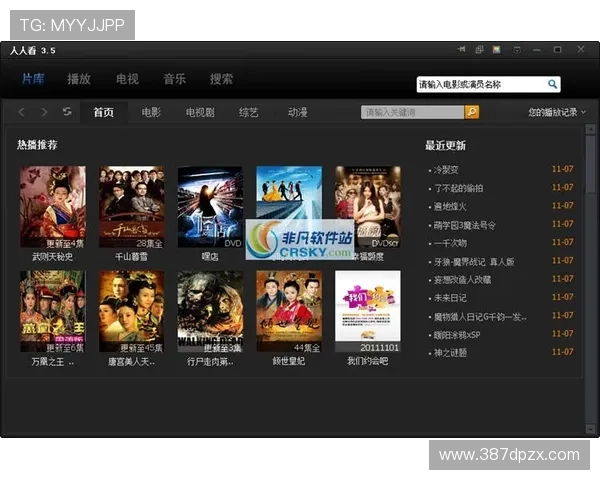Click the 输入关键词 keyword input field
600x480 pixels.
tap(411, 113)
